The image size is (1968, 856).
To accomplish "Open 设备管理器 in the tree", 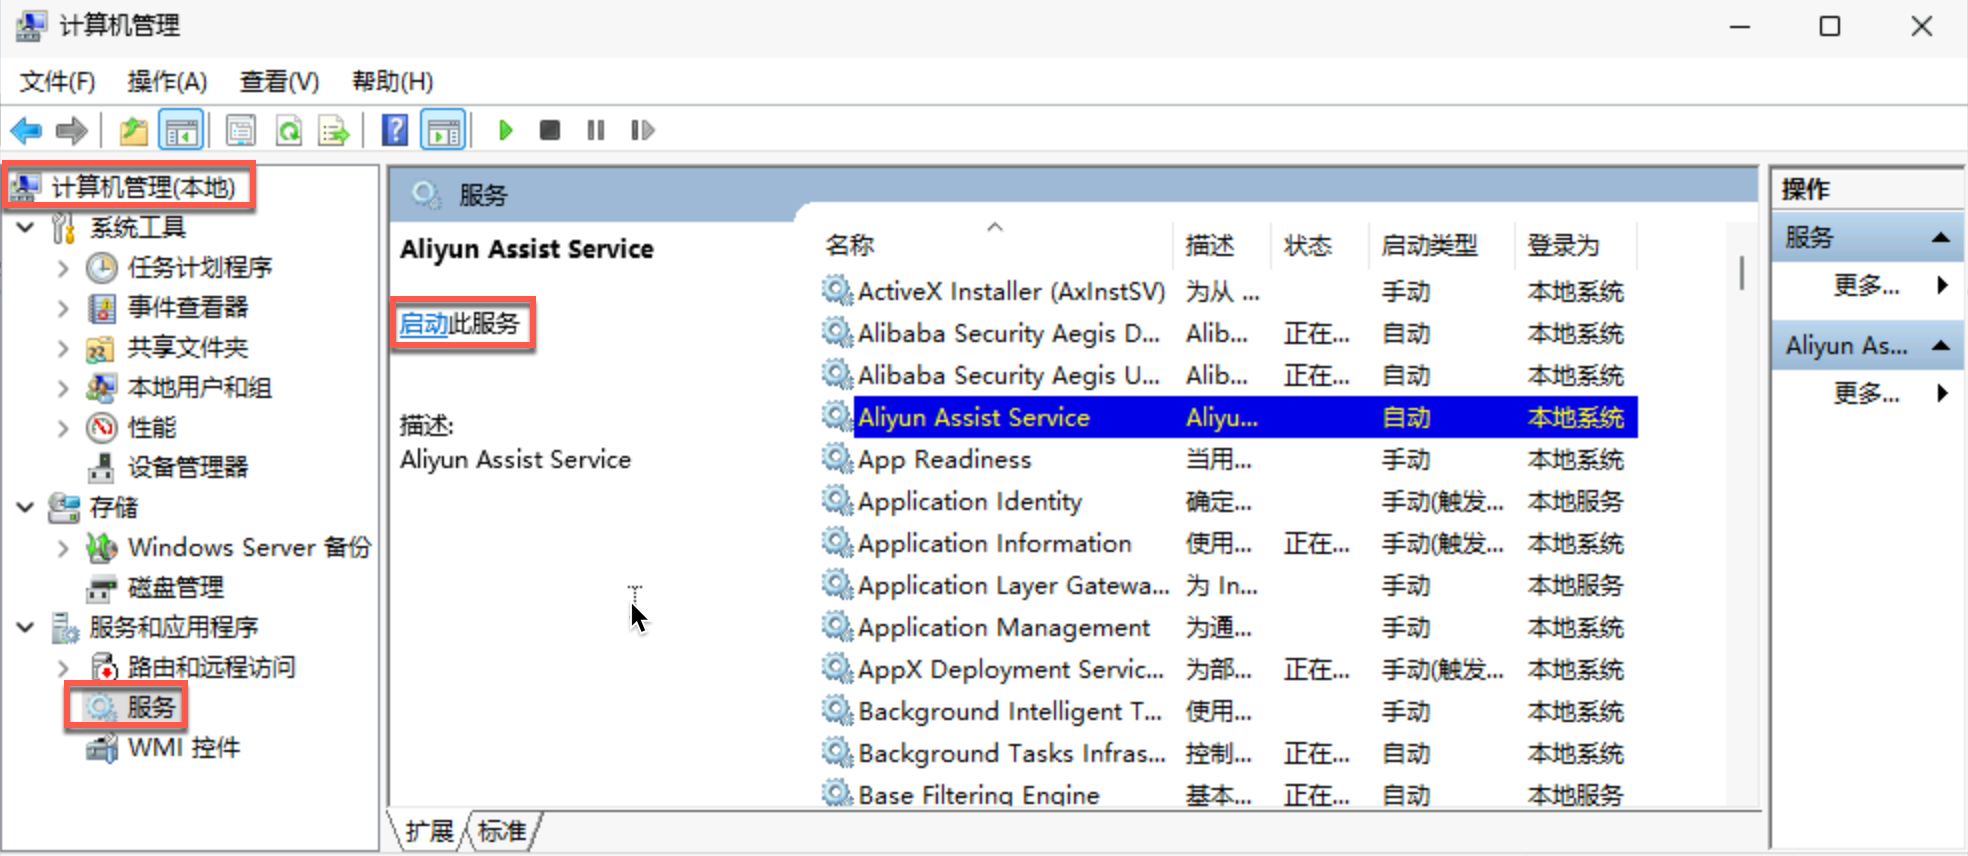I will (x=188, y=467).
